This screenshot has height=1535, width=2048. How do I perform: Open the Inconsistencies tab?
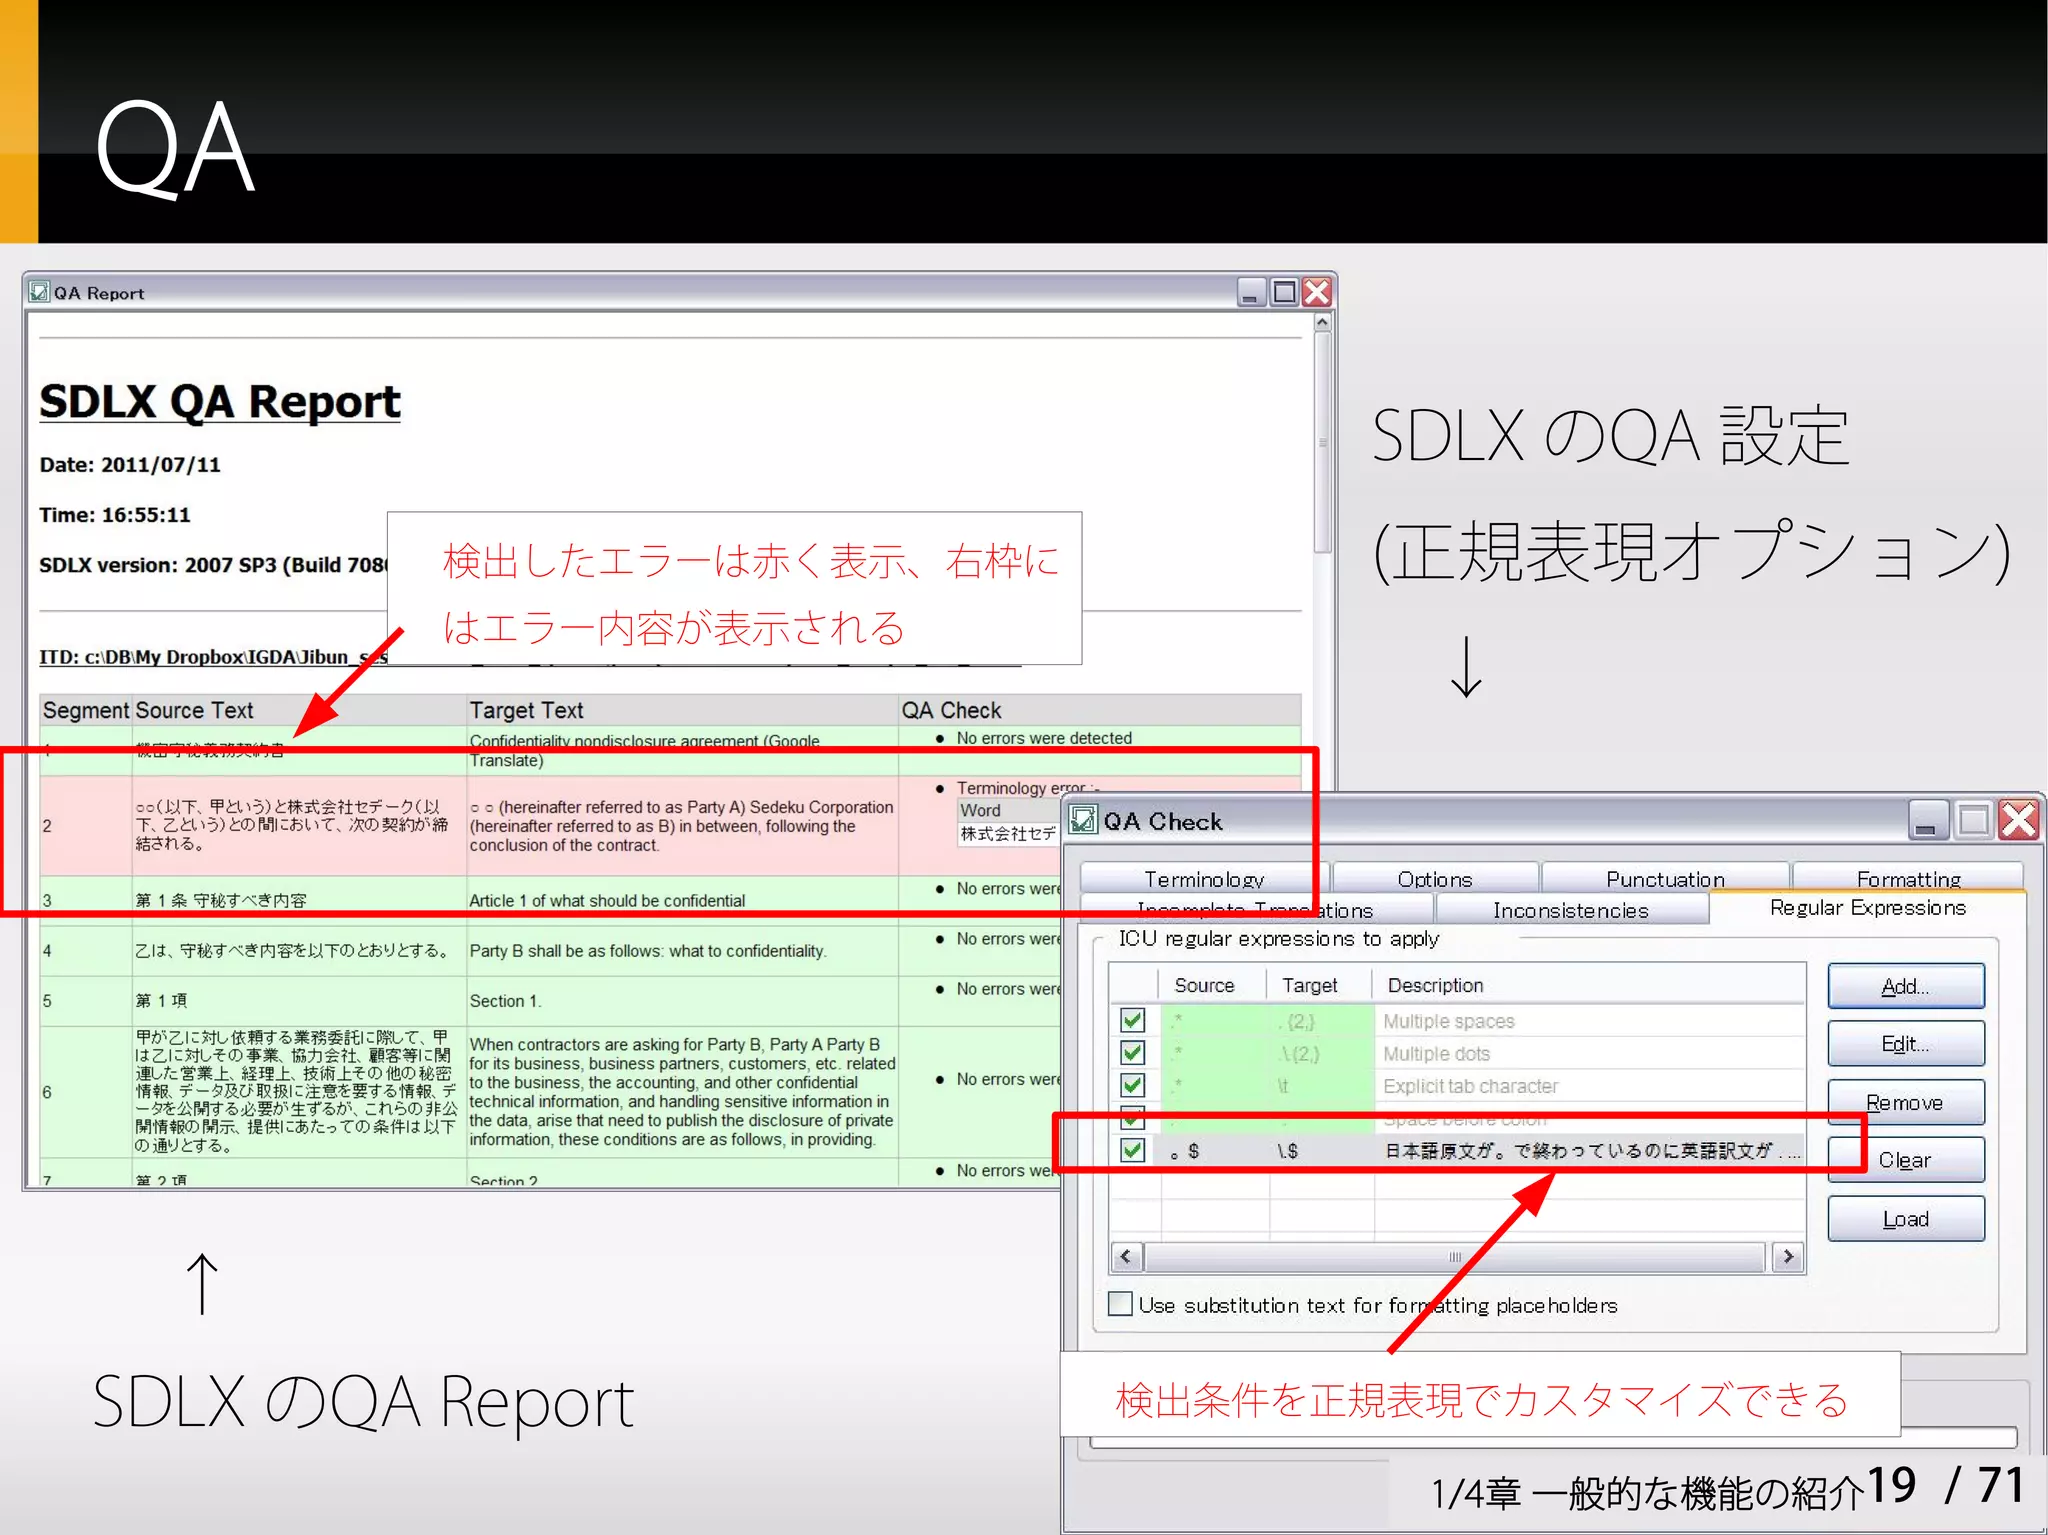click(1571, 910)
